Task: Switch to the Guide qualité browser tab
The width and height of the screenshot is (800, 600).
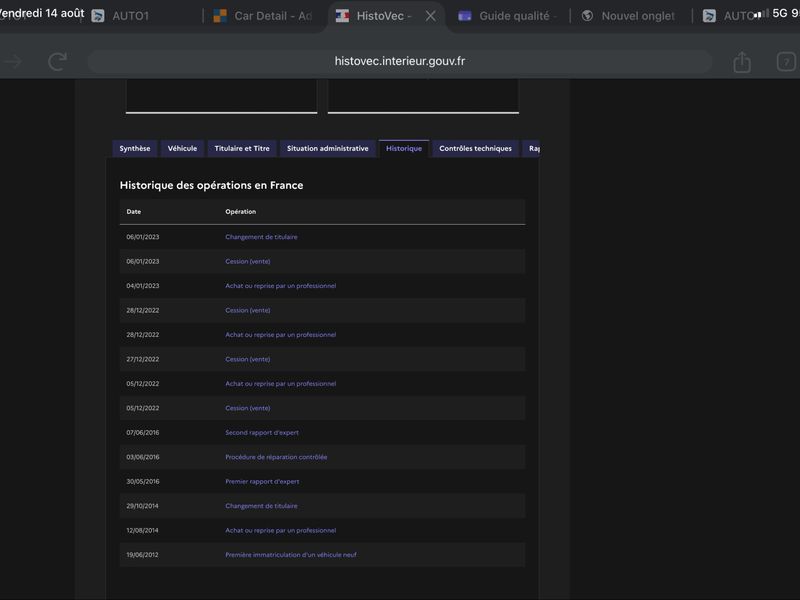Action: [508, 16]
